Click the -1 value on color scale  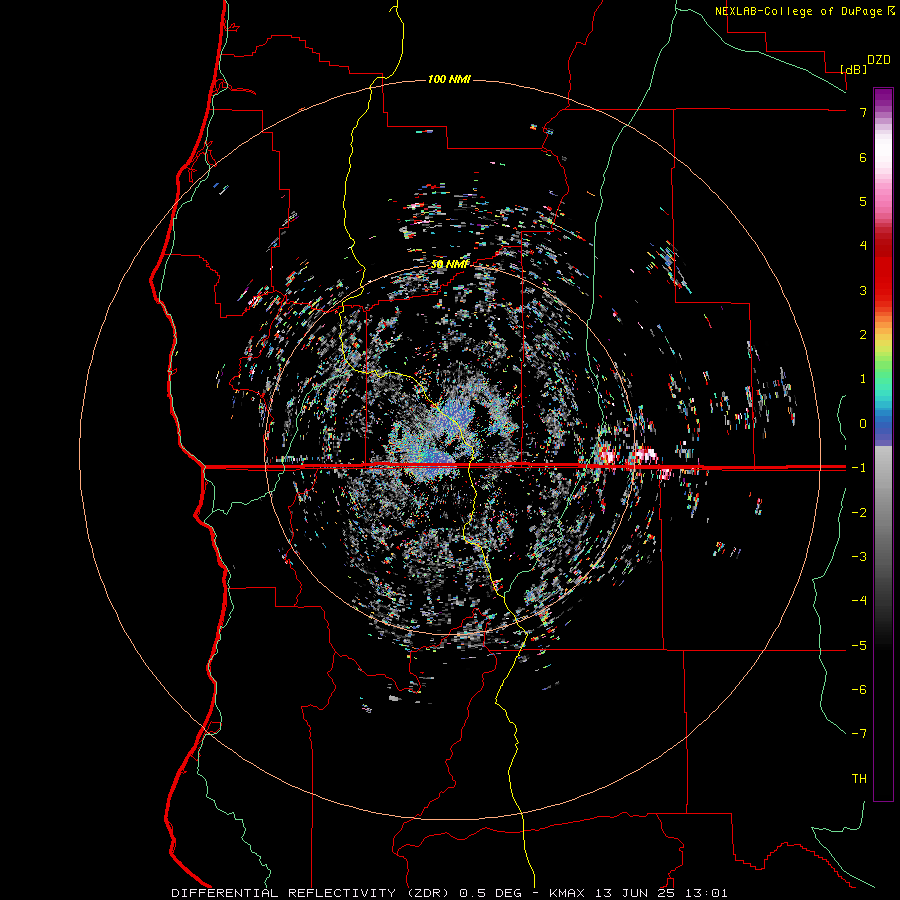(859, 468)
